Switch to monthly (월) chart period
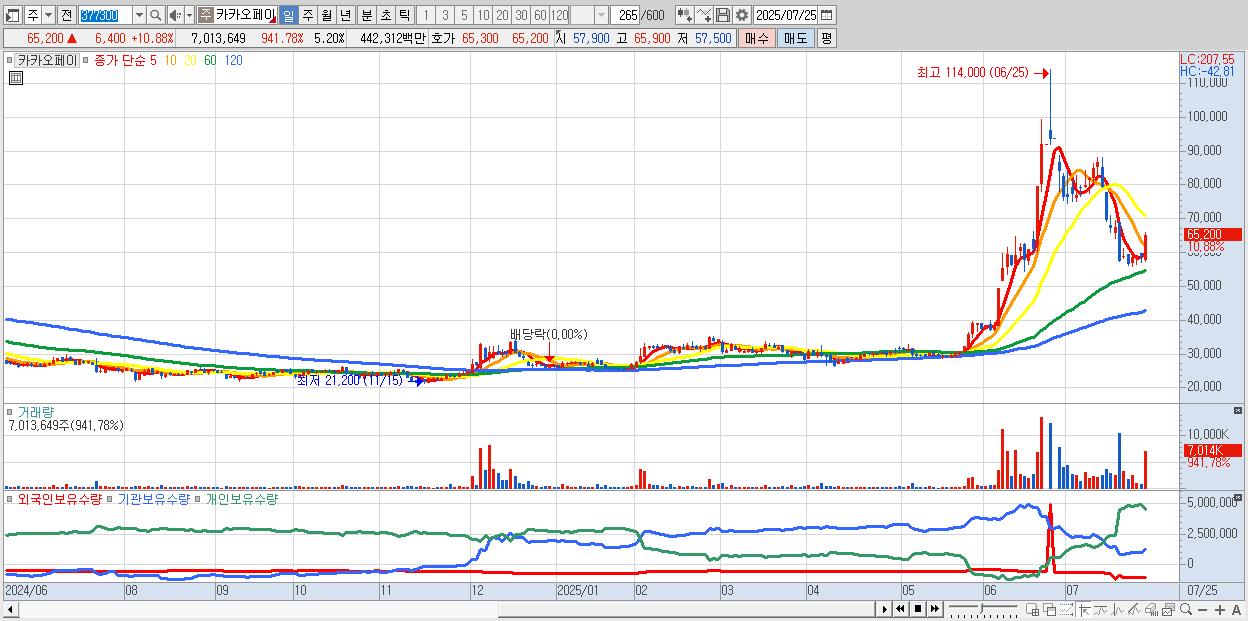Screen dimensions: 1248x621 [326, 15]
